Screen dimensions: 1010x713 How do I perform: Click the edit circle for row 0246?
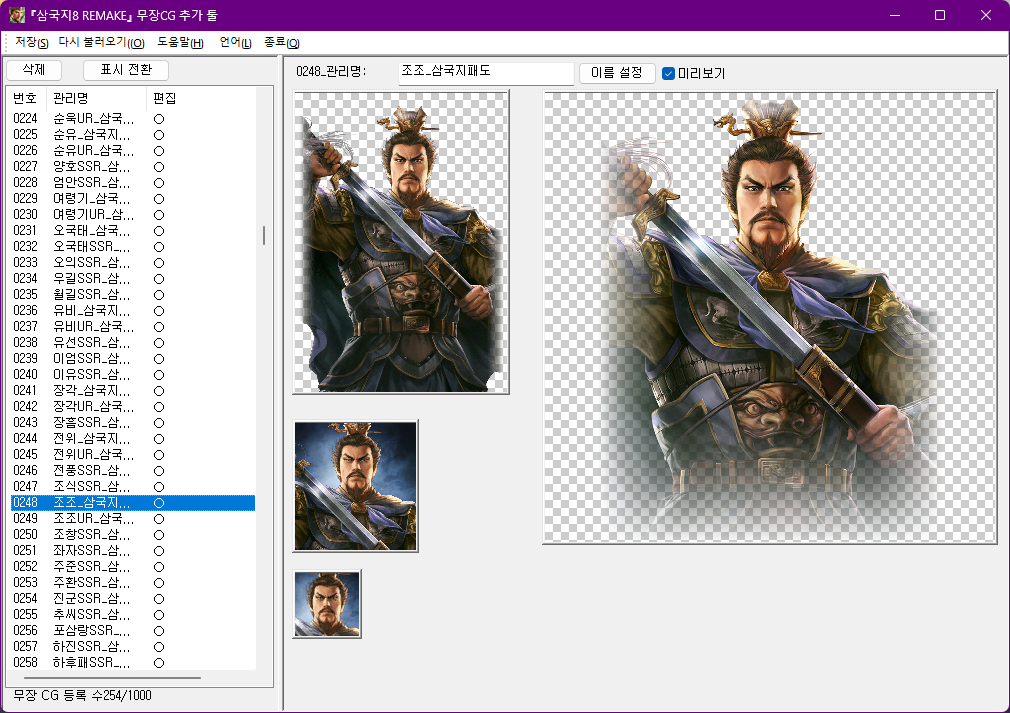pos(159,471)
